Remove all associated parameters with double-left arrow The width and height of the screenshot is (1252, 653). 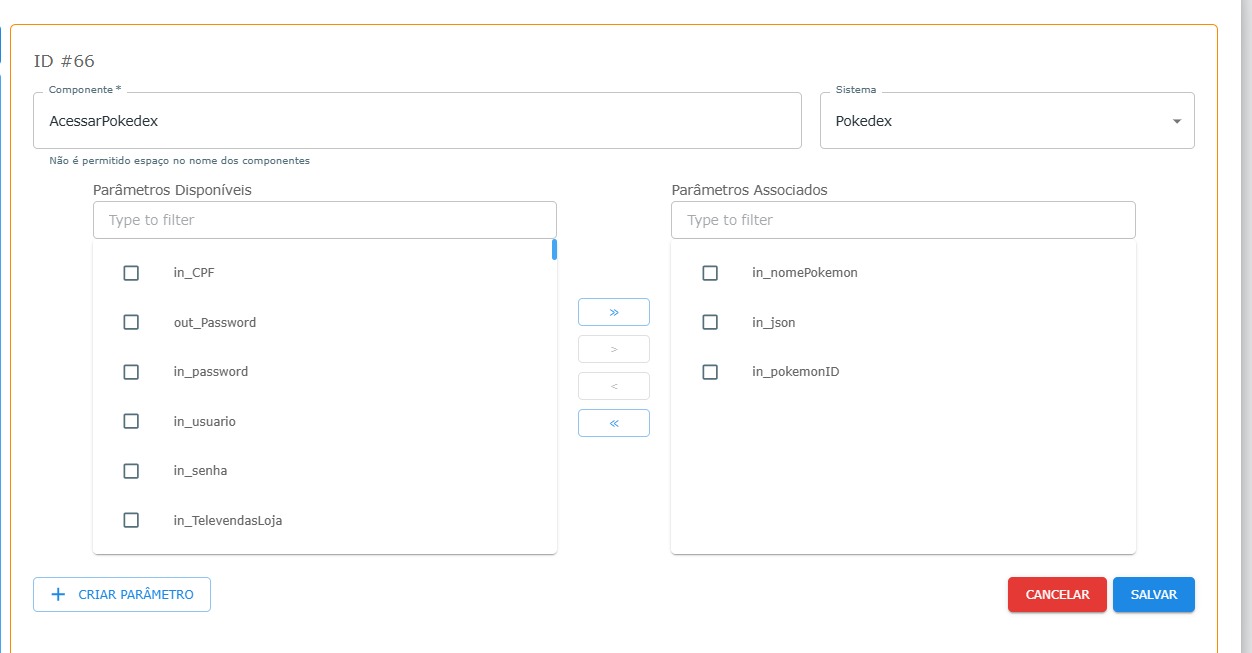coord(614,423)
